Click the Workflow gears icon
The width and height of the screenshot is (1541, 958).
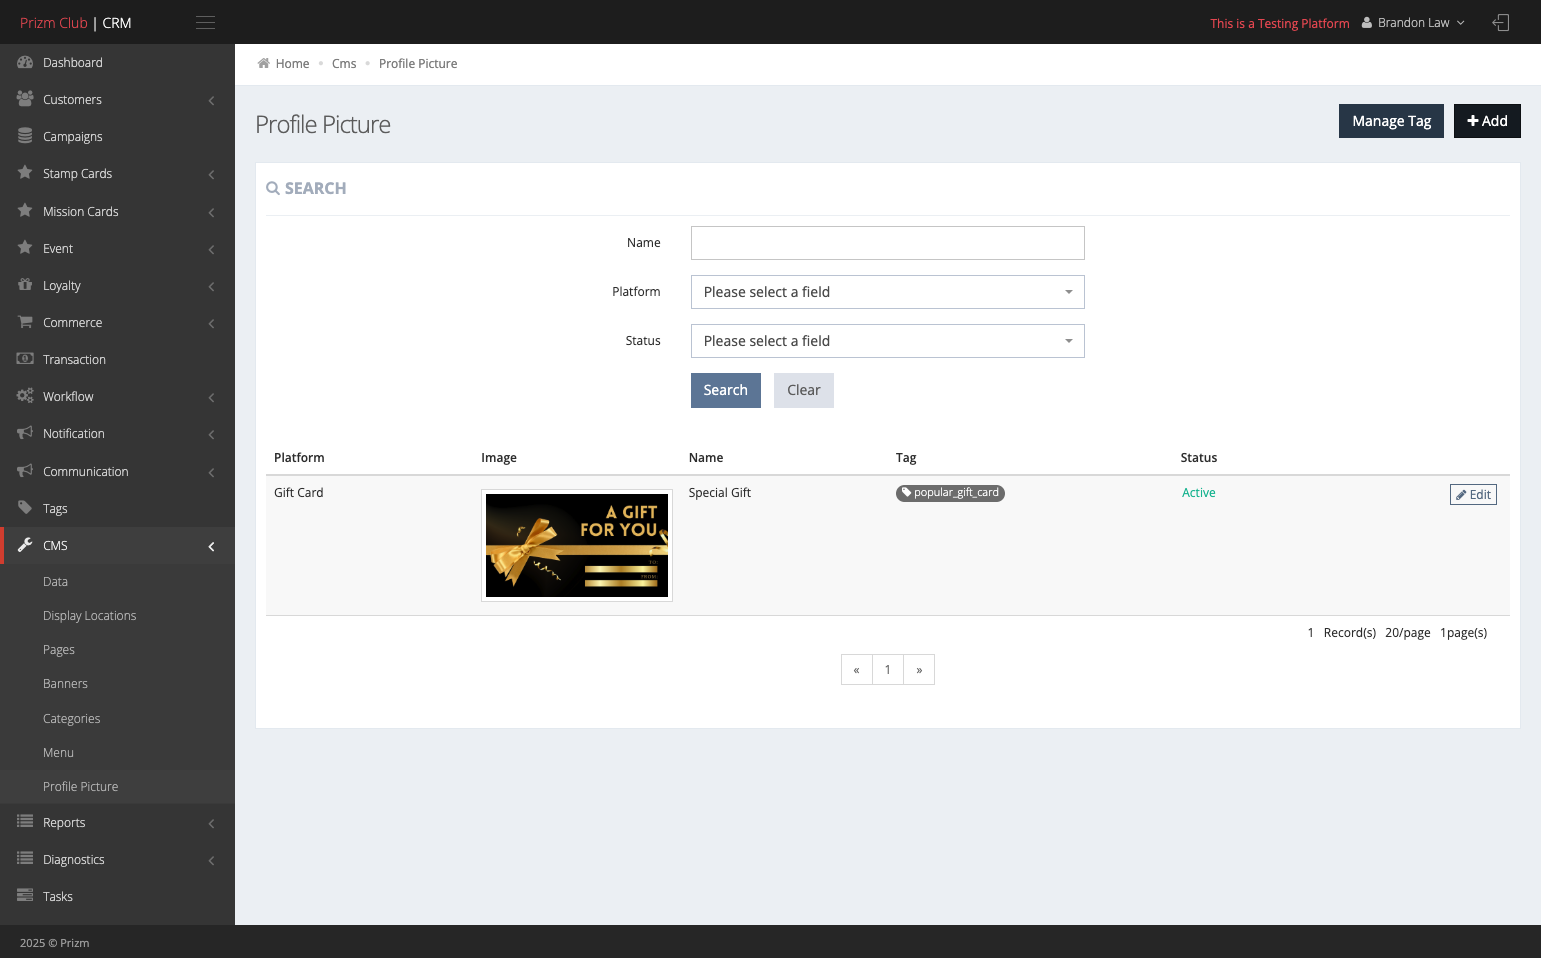[x=25, y=396]
